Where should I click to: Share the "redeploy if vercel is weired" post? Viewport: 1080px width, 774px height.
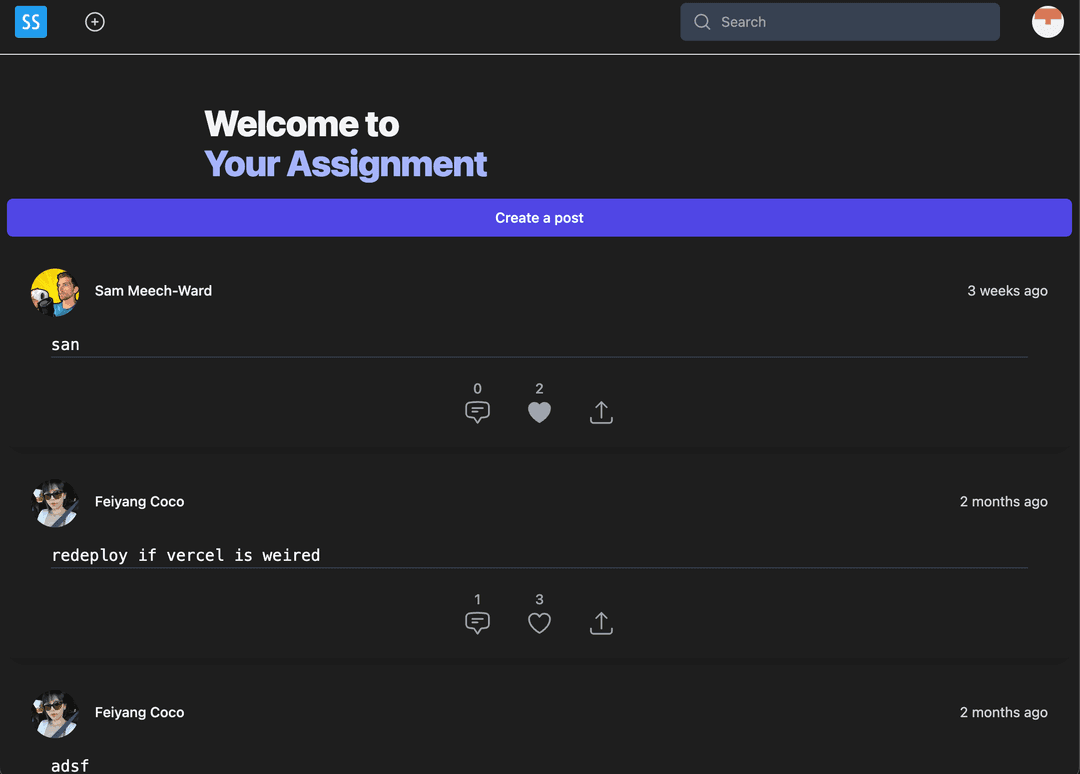(x=601, y=623)
